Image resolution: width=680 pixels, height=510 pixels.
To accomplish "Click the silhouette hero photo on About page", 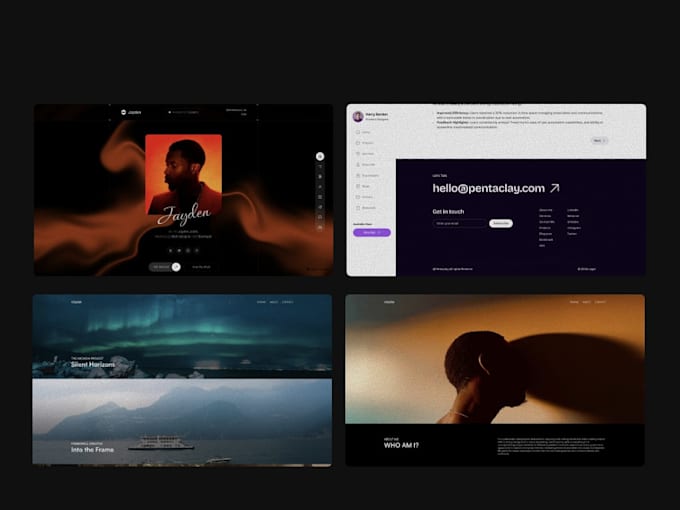I will click(495, 359).
